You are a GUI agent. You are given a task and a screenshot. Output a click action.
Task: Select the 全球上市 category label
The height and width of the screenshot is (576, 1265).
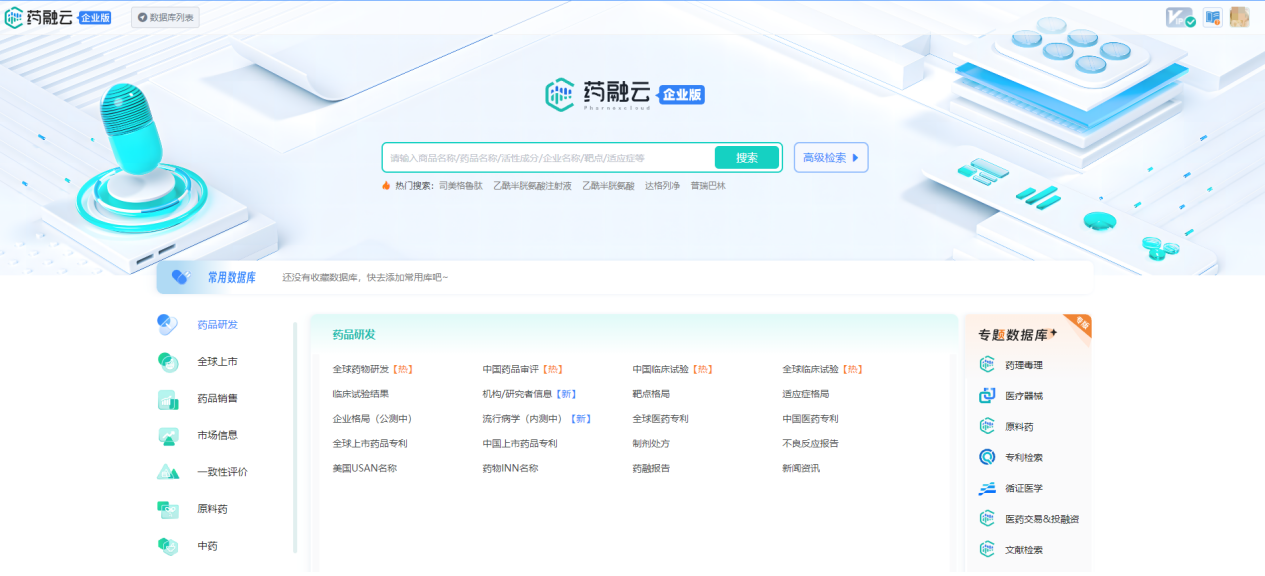[x=217, y=362]
